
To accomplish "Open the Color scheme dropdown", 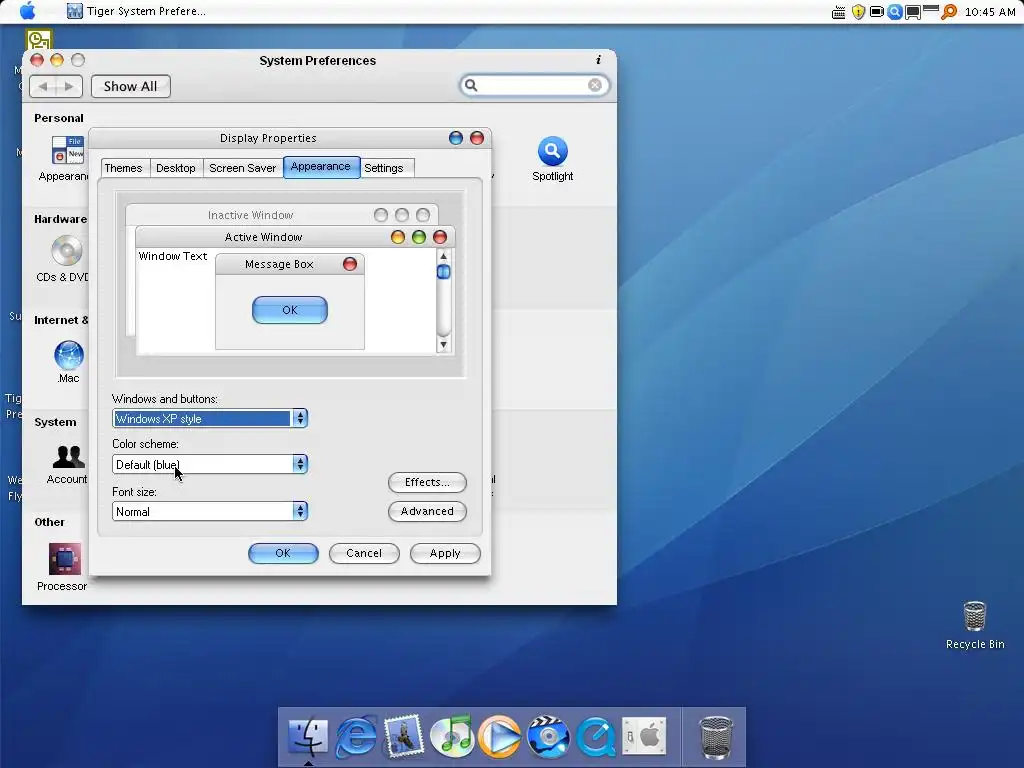I will pos(210,464).
